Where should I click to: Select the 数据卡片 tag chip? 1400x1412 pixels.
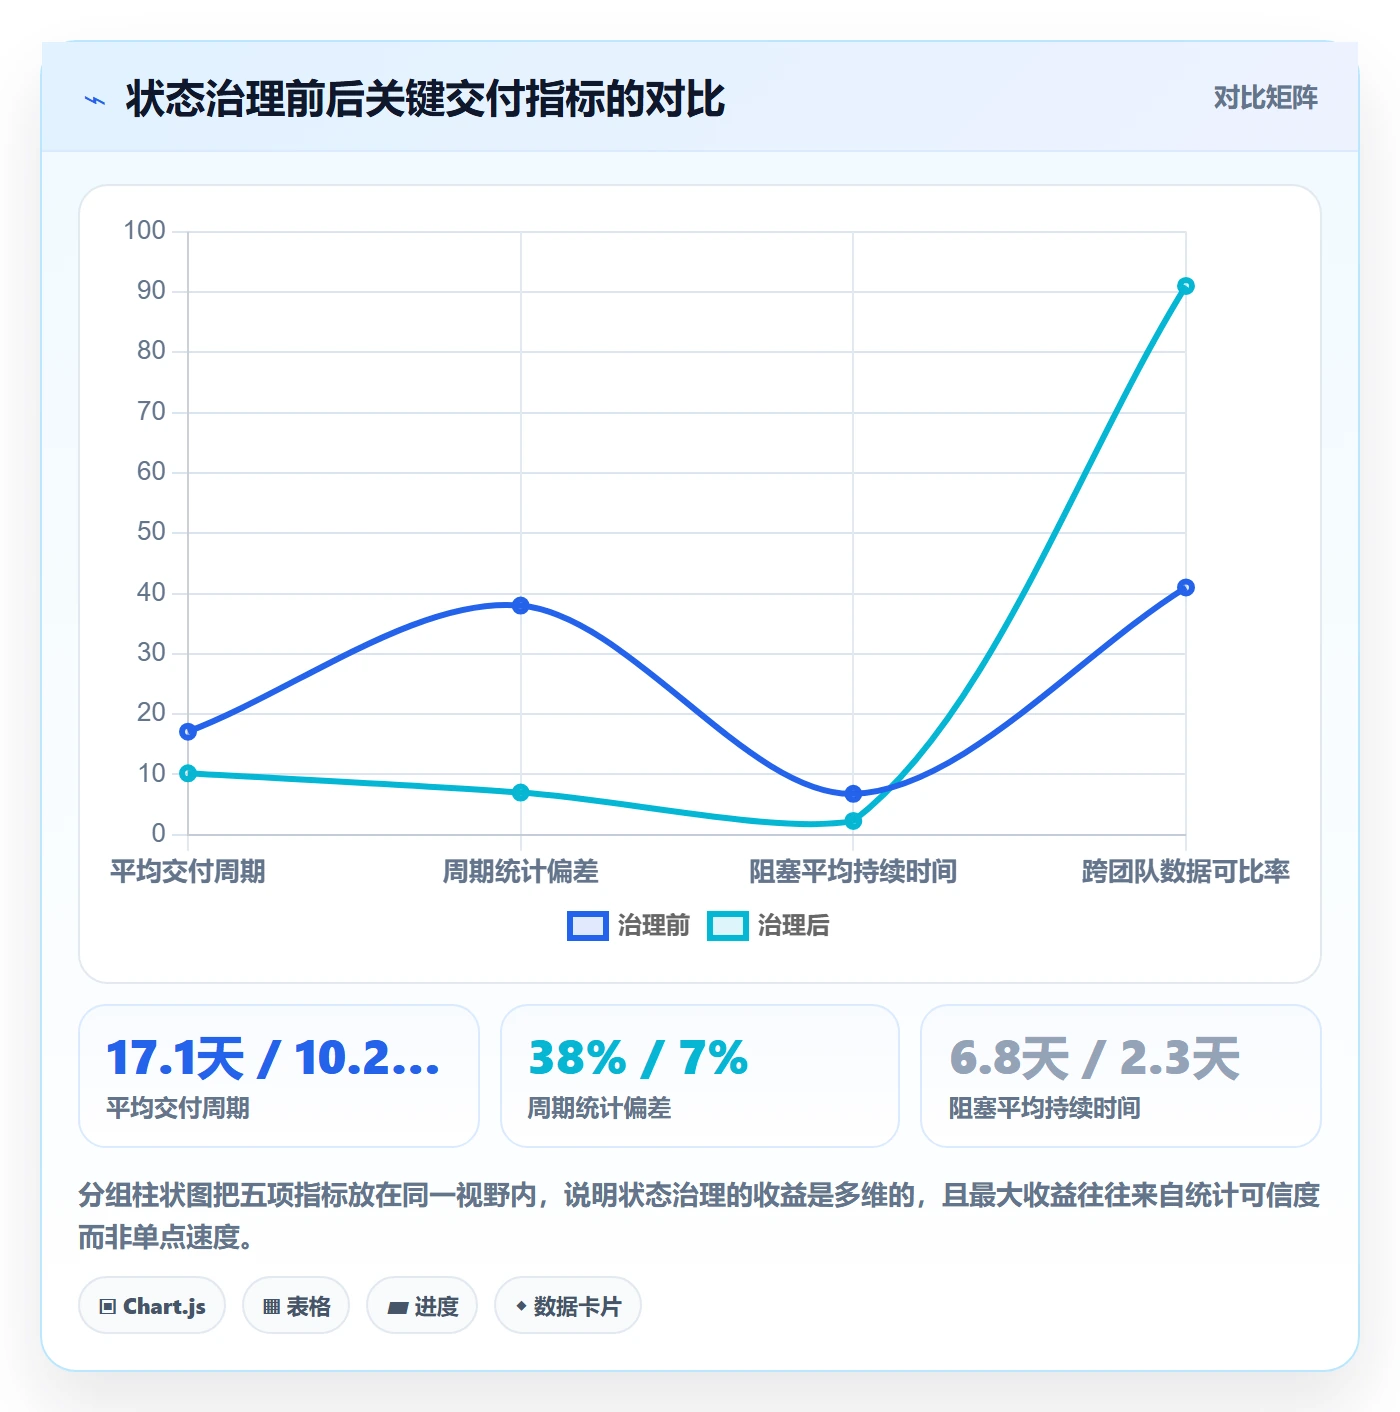point(568,1305)
